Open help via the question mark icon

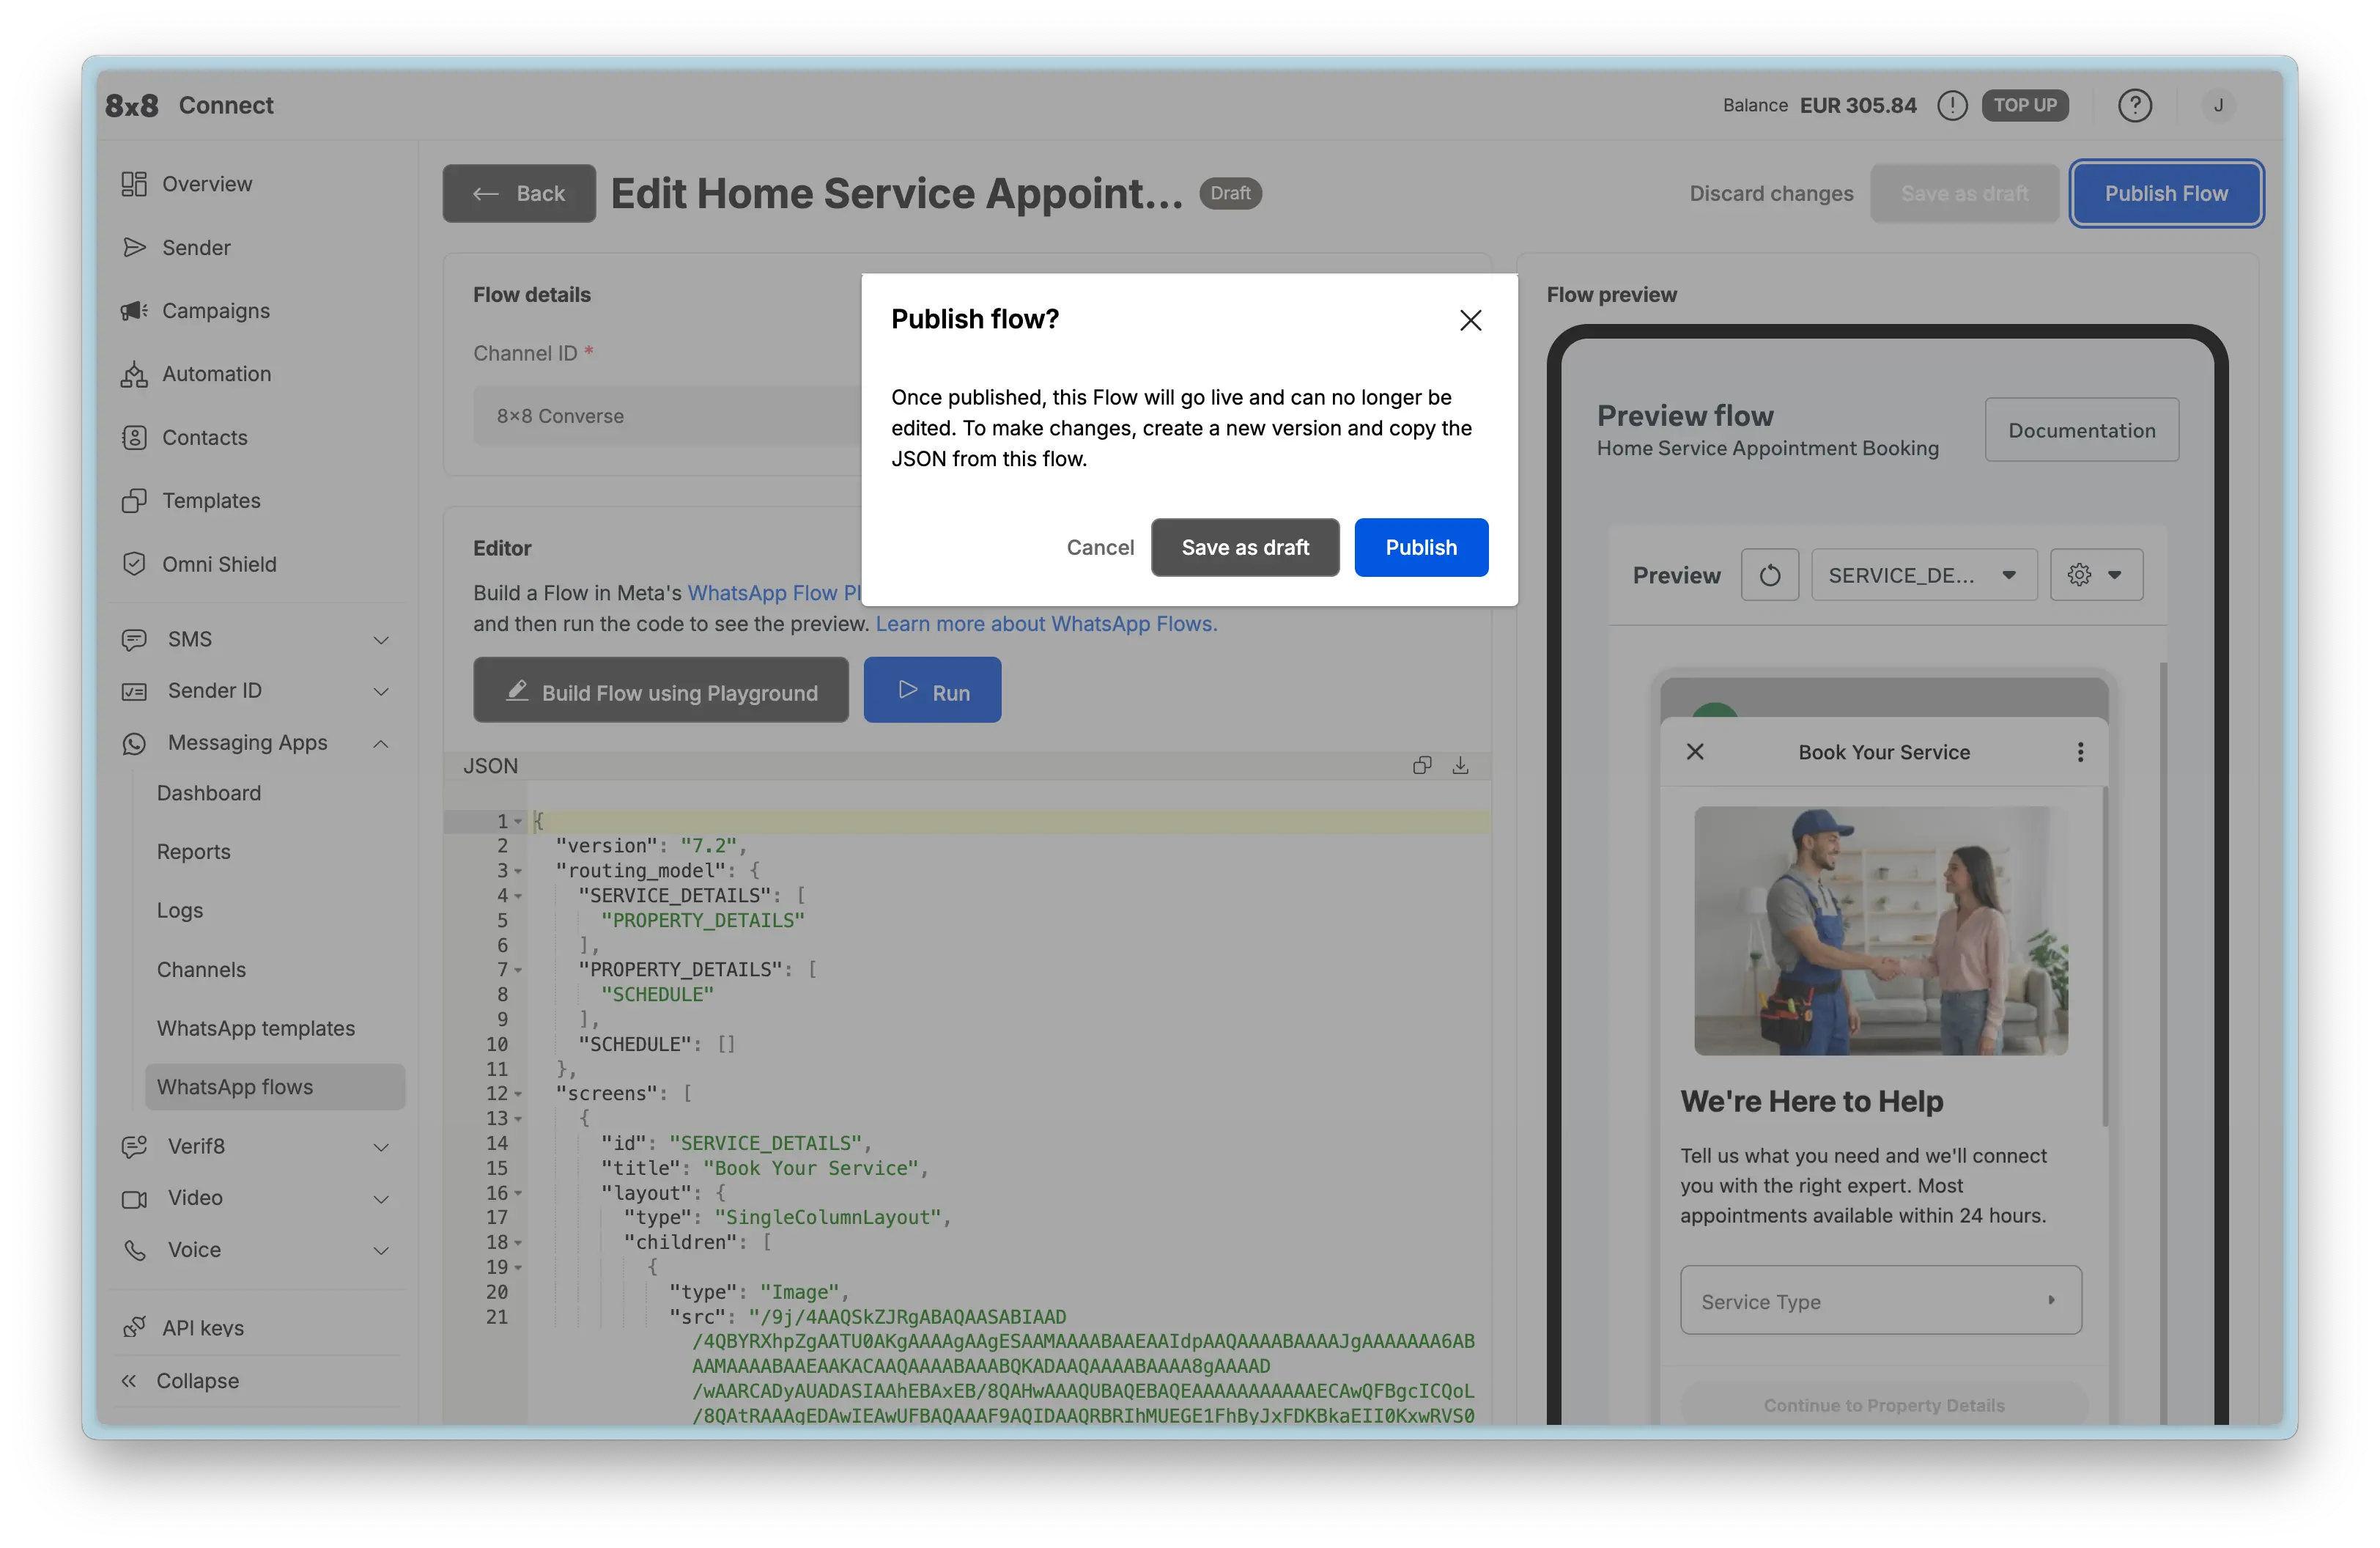[x=2136, y=105]
